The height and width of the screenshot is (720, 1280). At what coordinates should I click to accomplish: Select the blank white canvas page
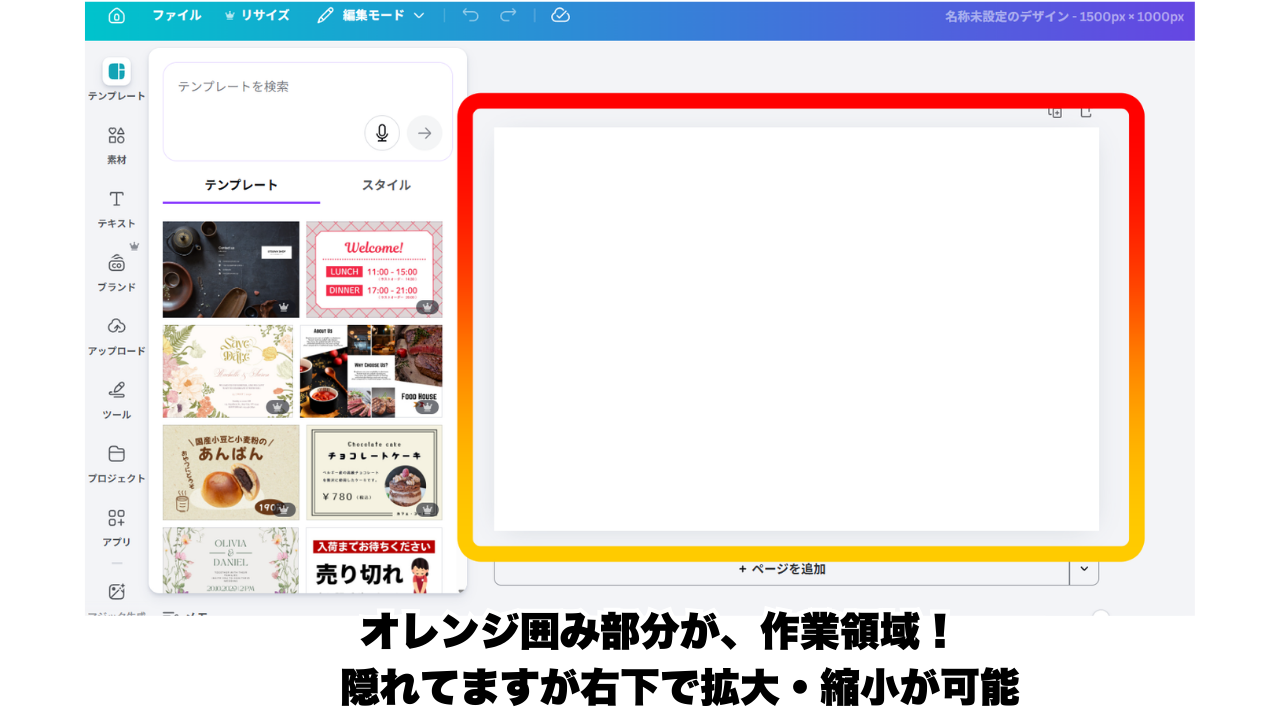(796, 329)
